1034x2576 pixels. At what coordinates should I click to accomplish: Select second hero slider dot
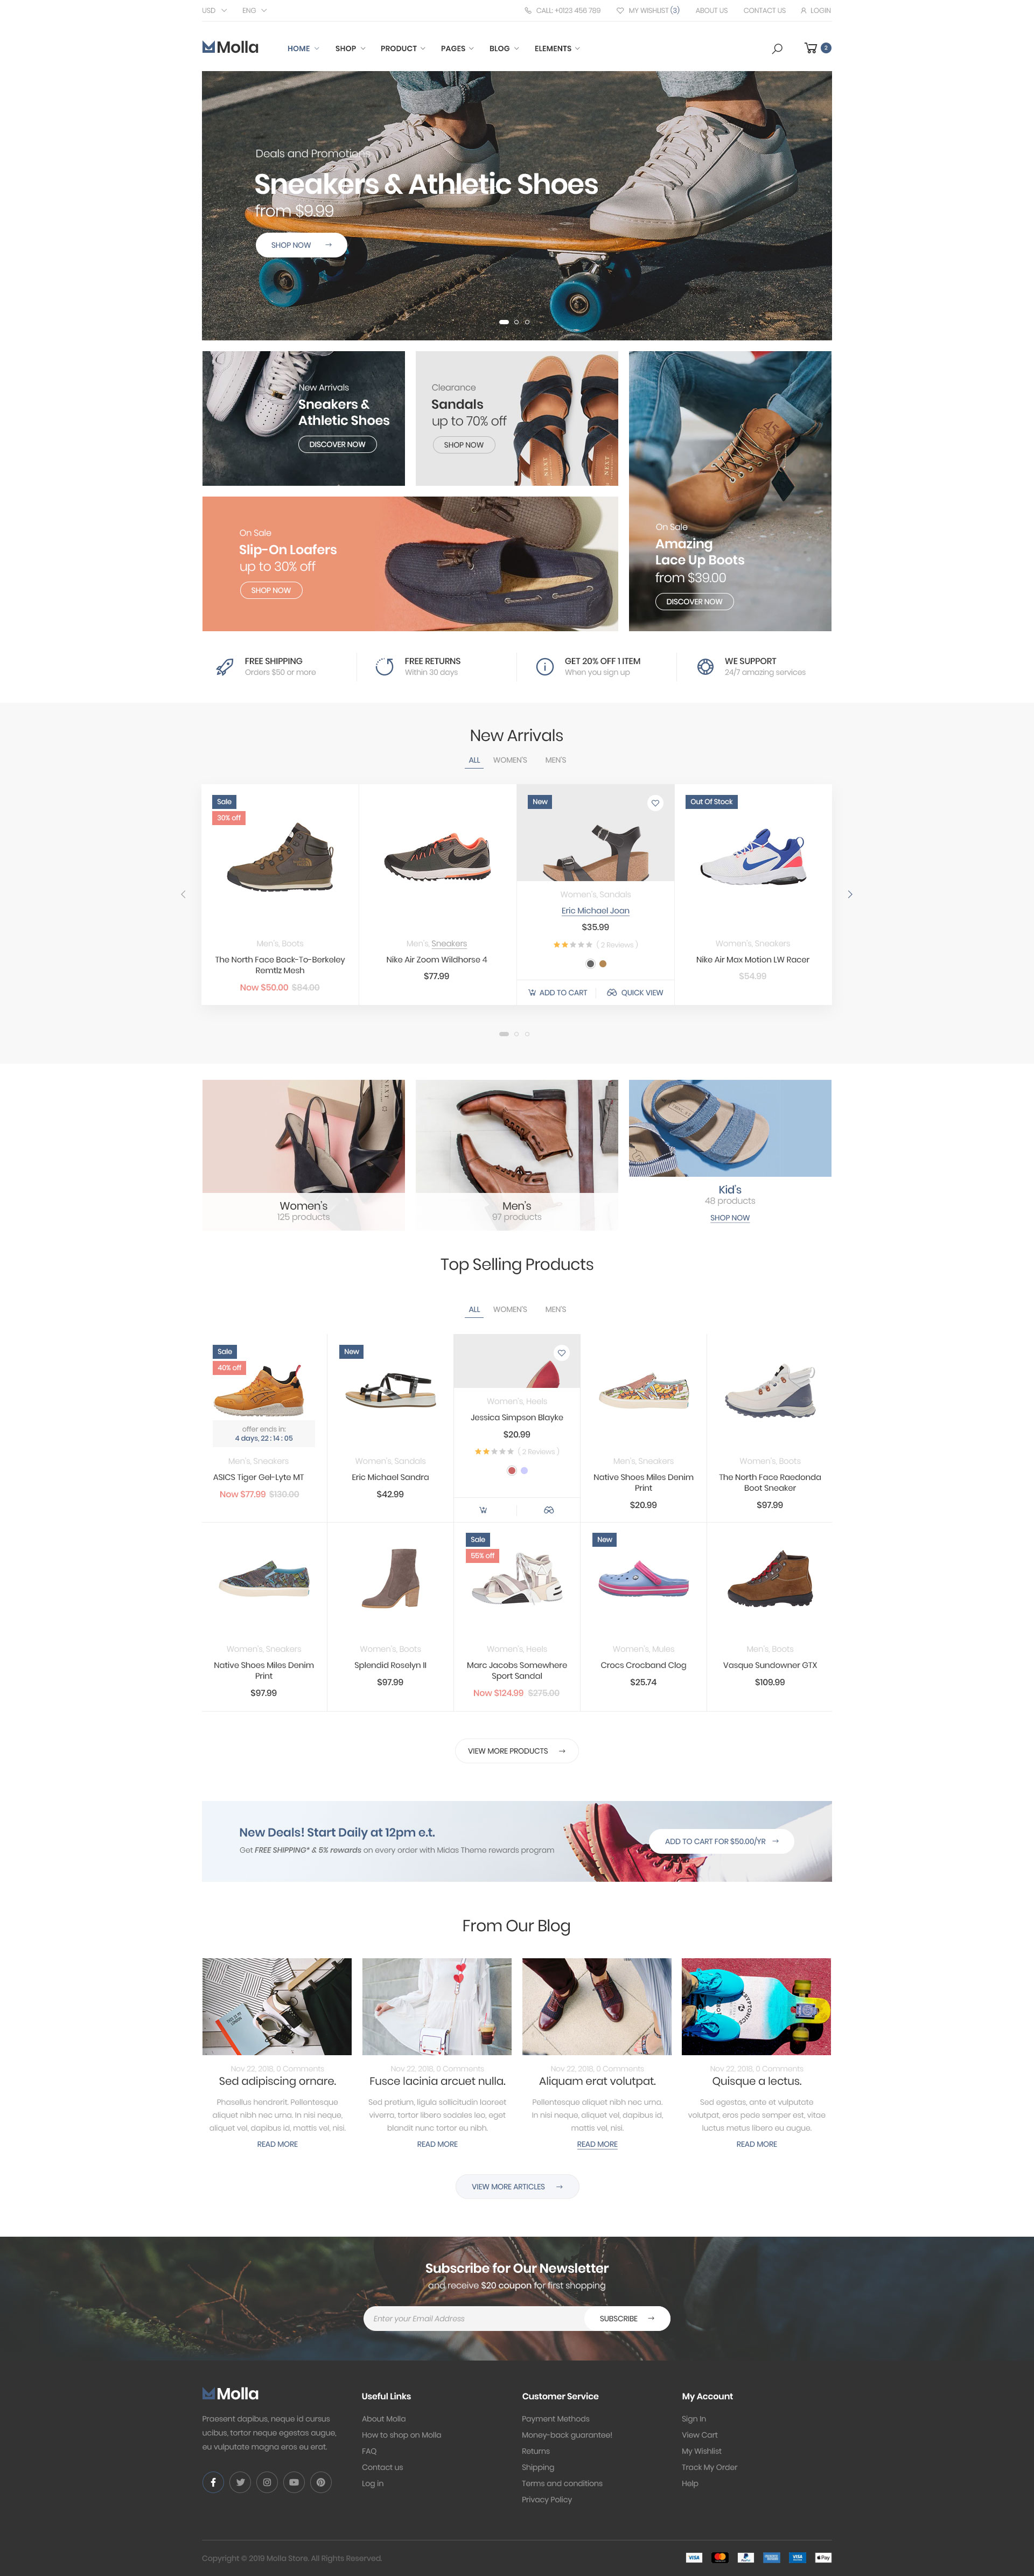coord(516,322)
